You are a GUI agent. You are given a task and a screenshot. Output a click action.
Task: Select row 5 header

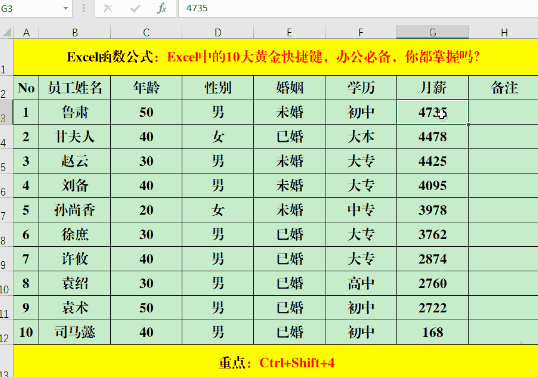pyautogui.click(x=7, y=161)
